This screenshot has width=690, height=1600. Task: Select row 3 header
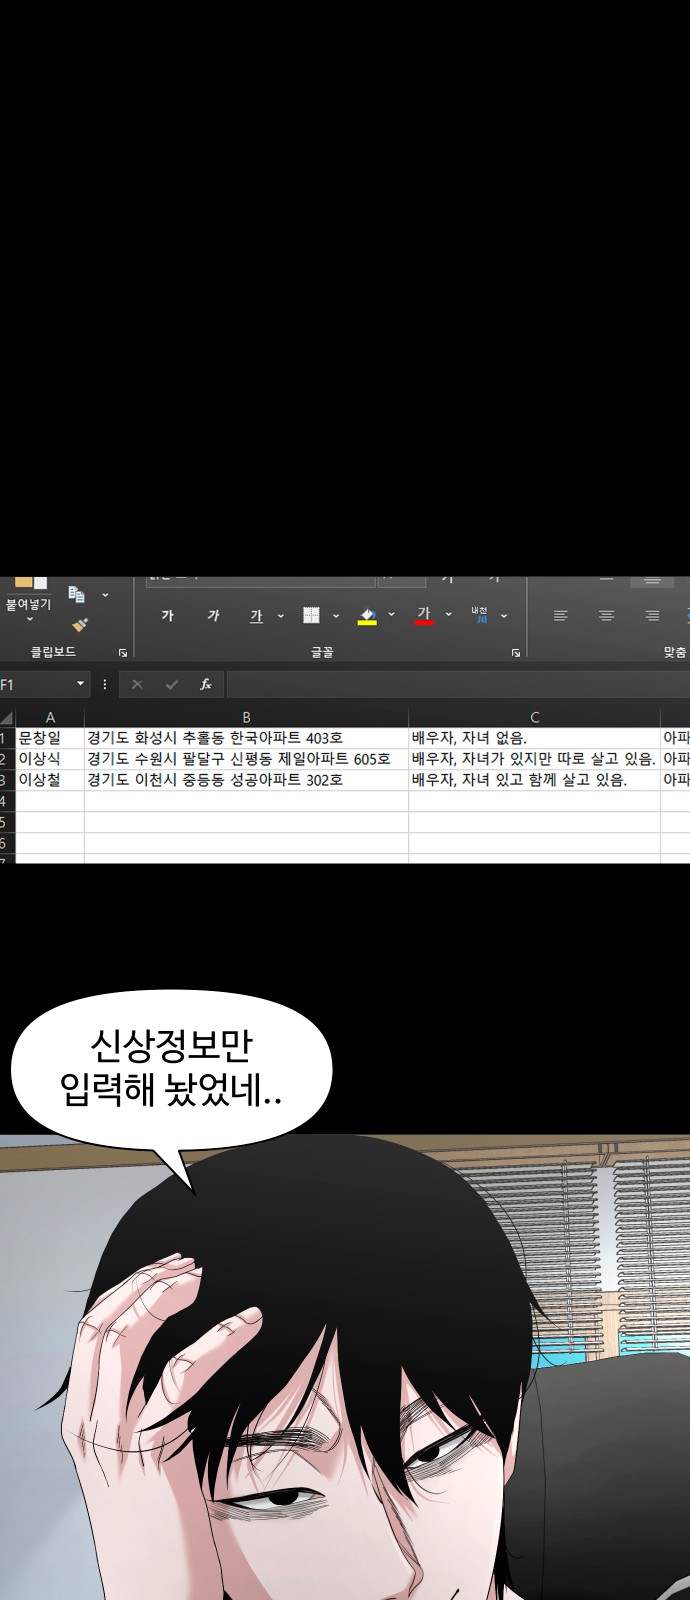7,780
